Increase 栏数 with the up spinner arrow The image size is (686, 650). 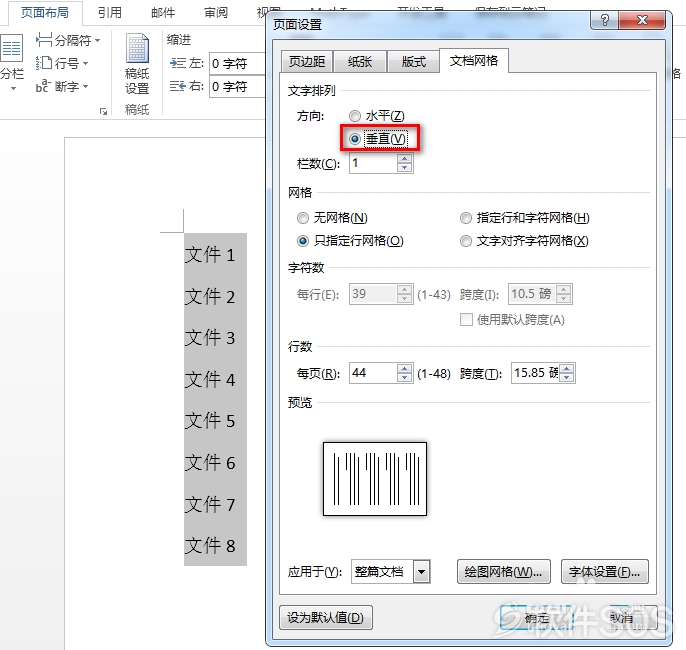tap(405, 158)
